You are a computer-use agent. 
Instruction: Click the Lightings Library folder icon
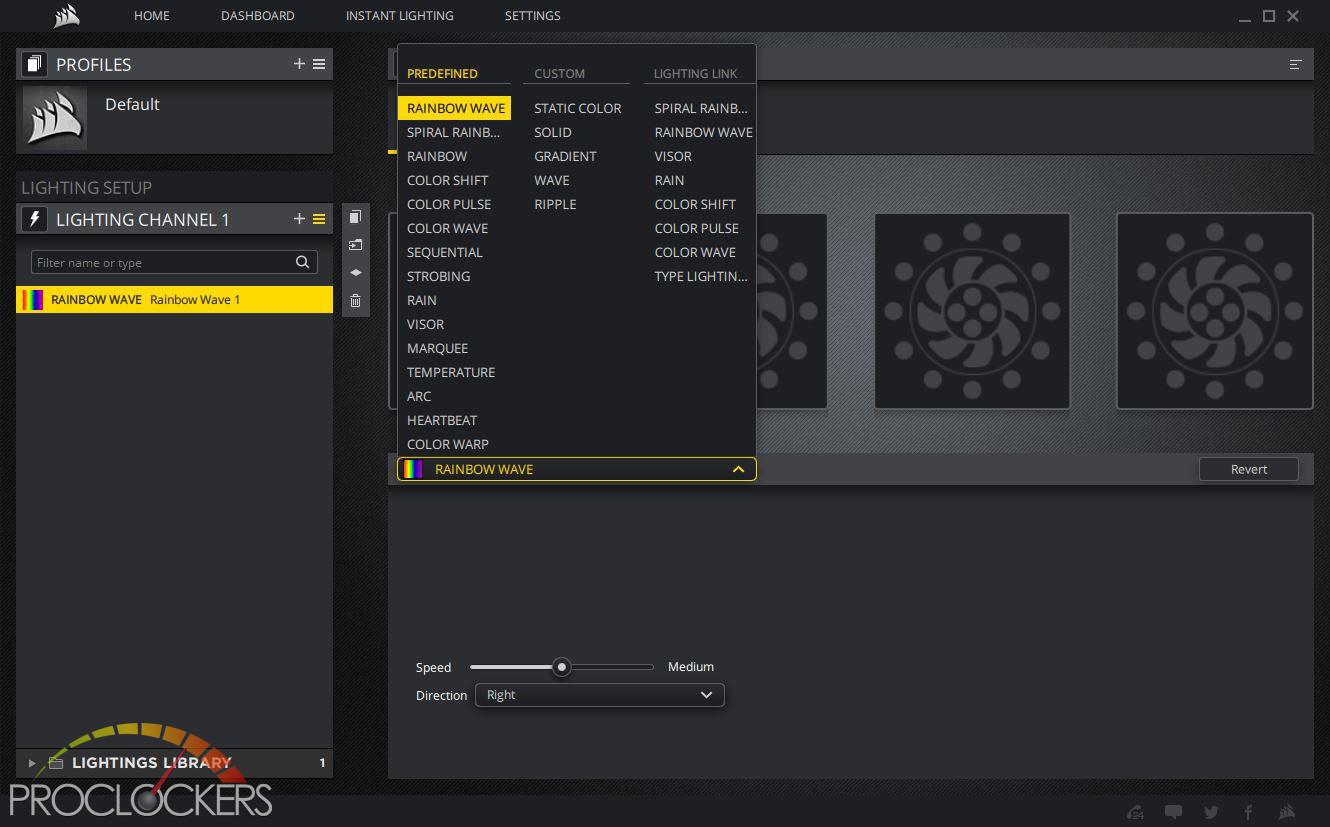[x=56, y=763]
